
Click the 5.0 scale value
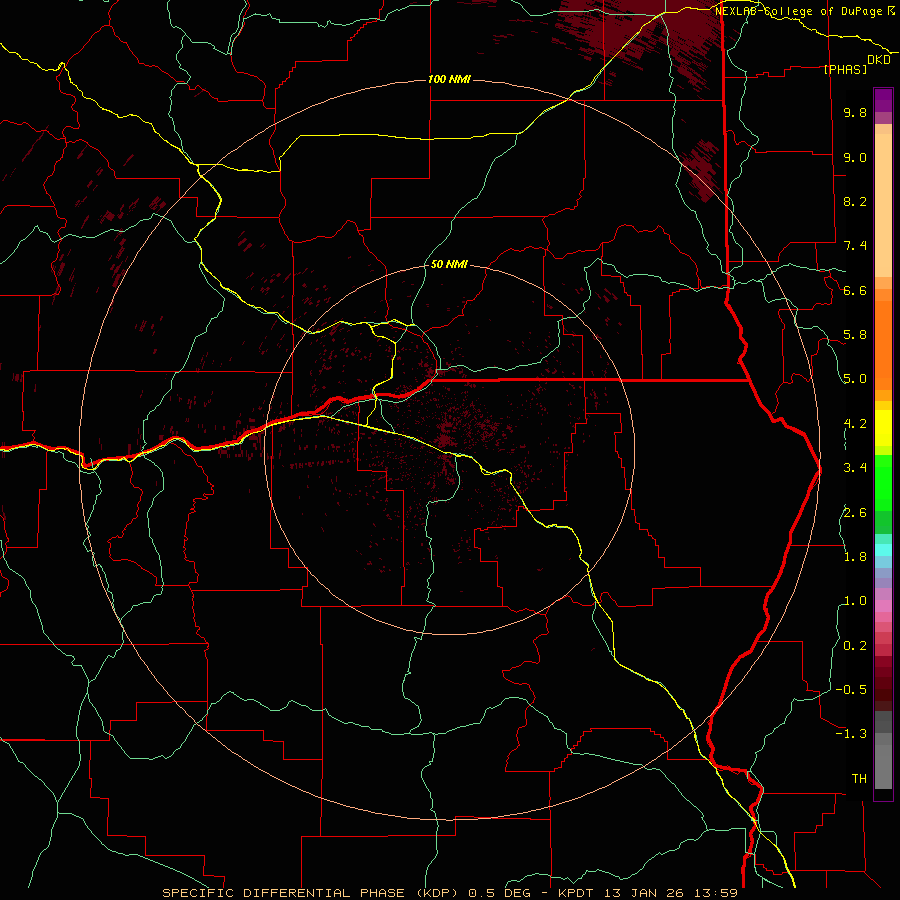(855, 379)
